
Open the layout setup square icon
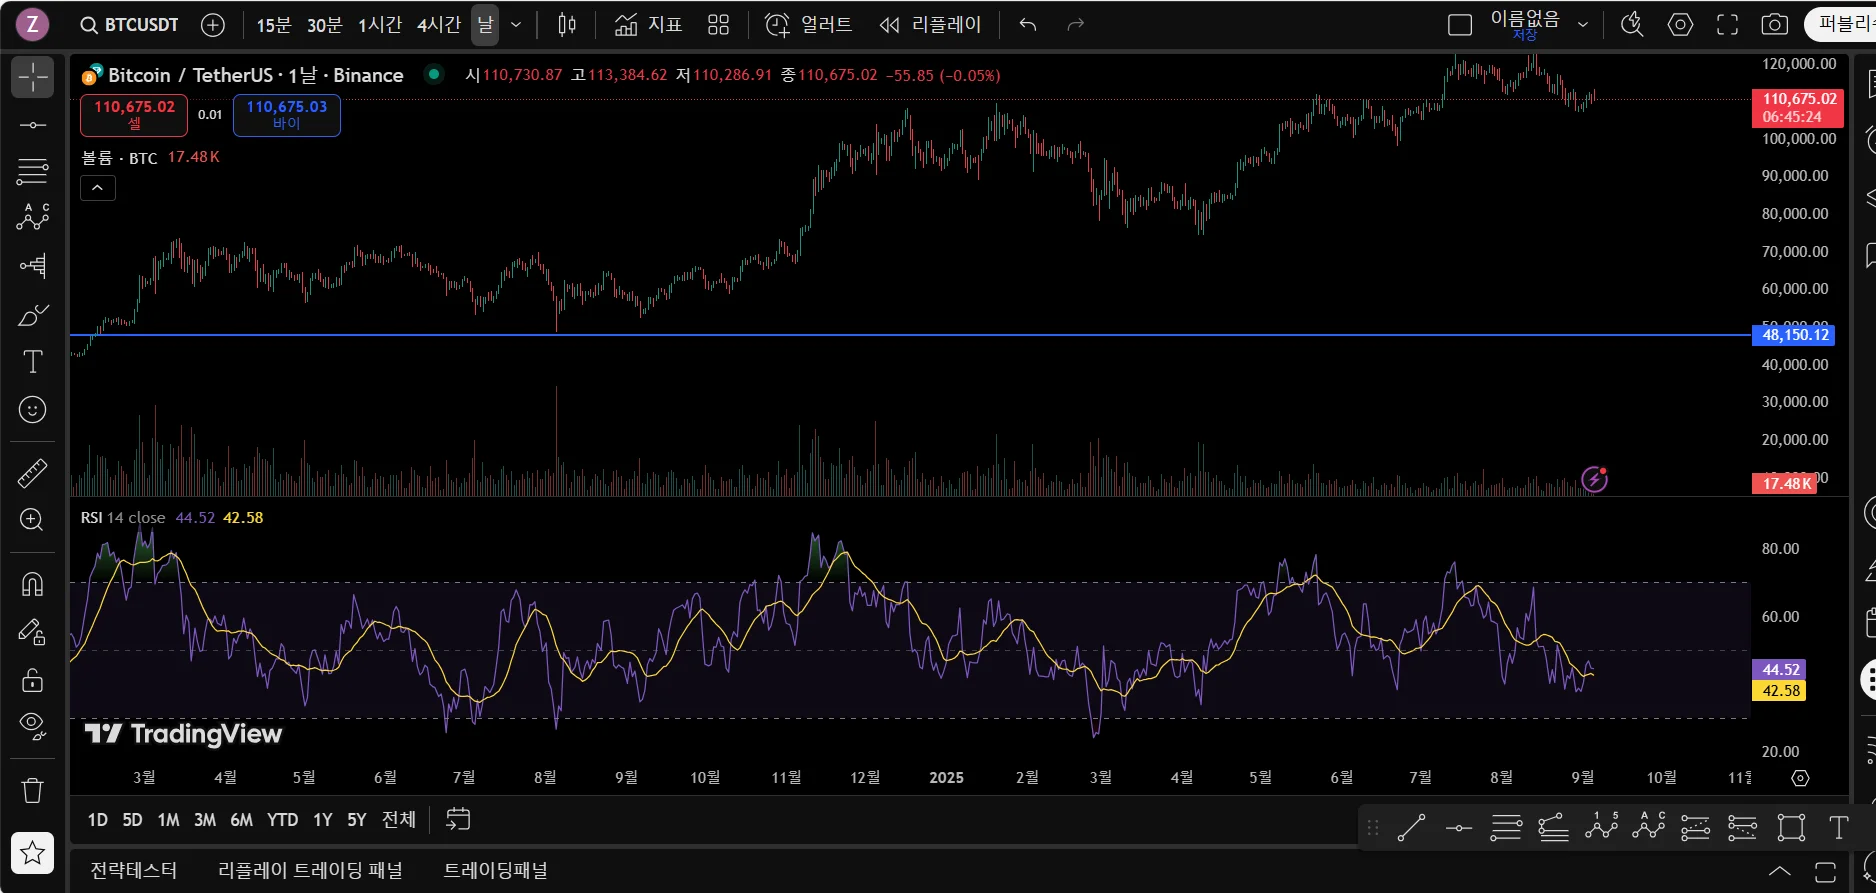(x=1460, y=25)
